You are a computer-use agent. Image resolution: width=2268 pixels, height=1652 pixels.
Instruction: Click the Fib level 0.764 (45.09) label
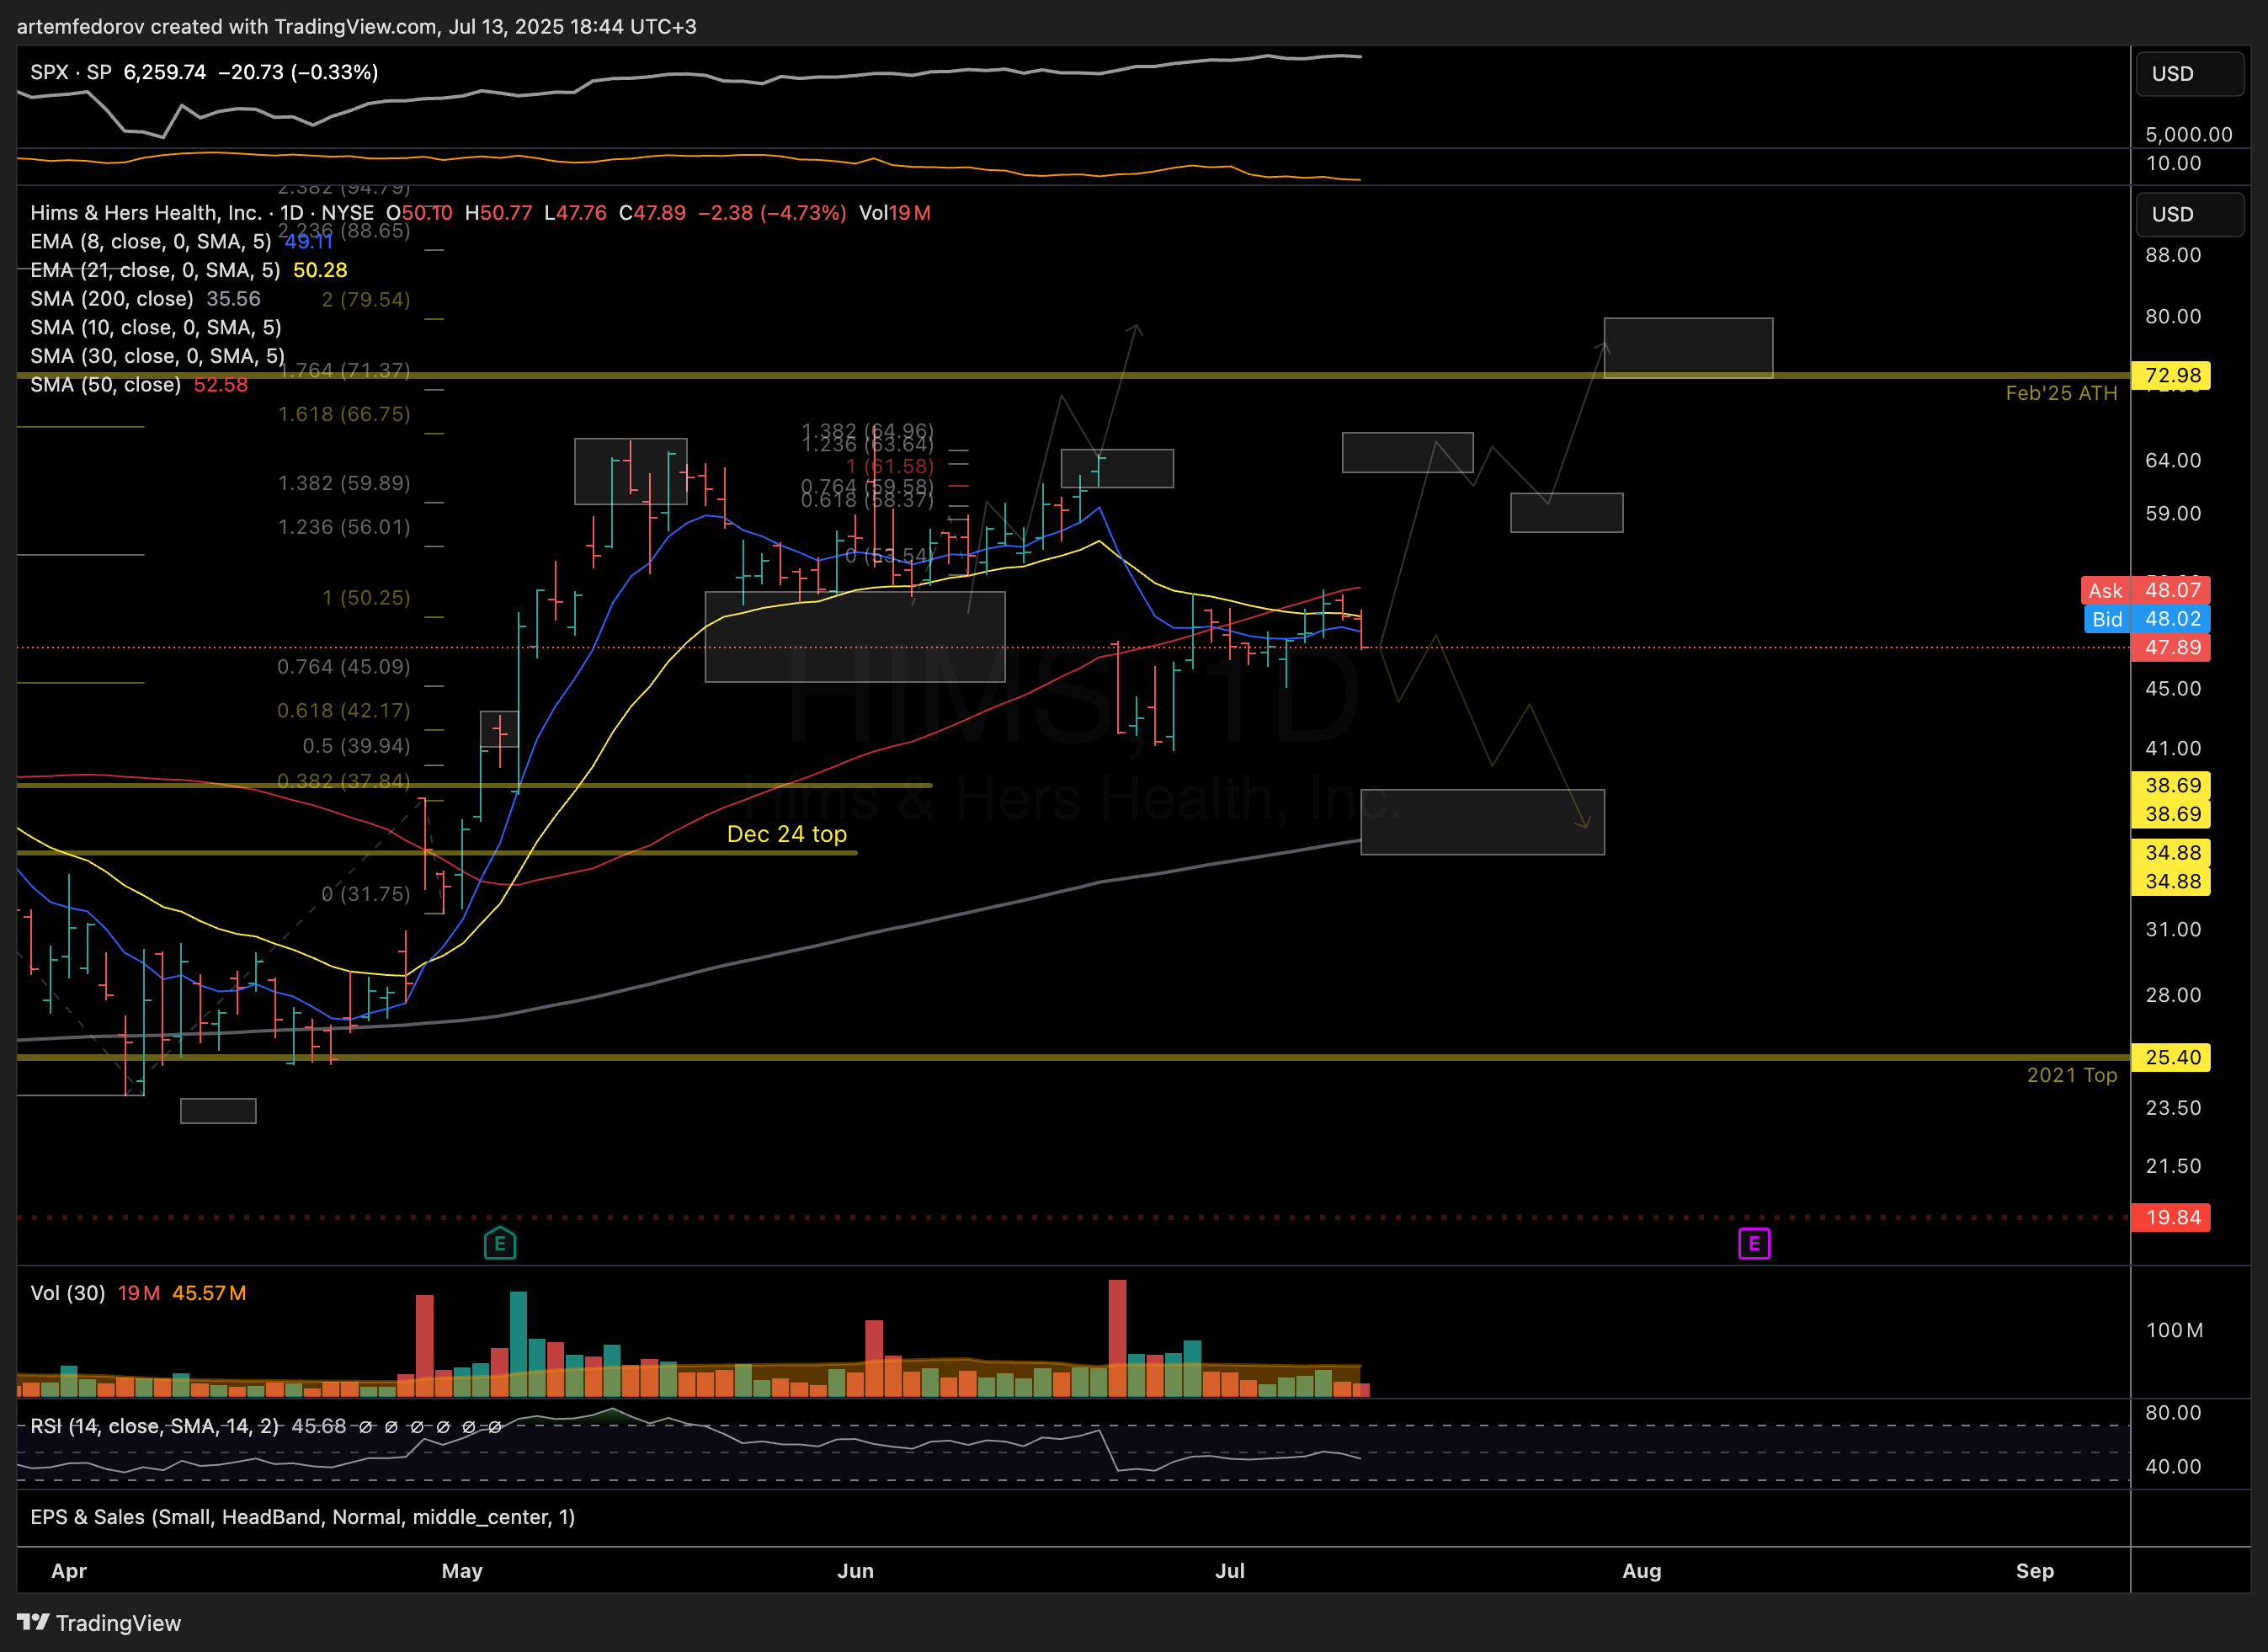point(344,667)
